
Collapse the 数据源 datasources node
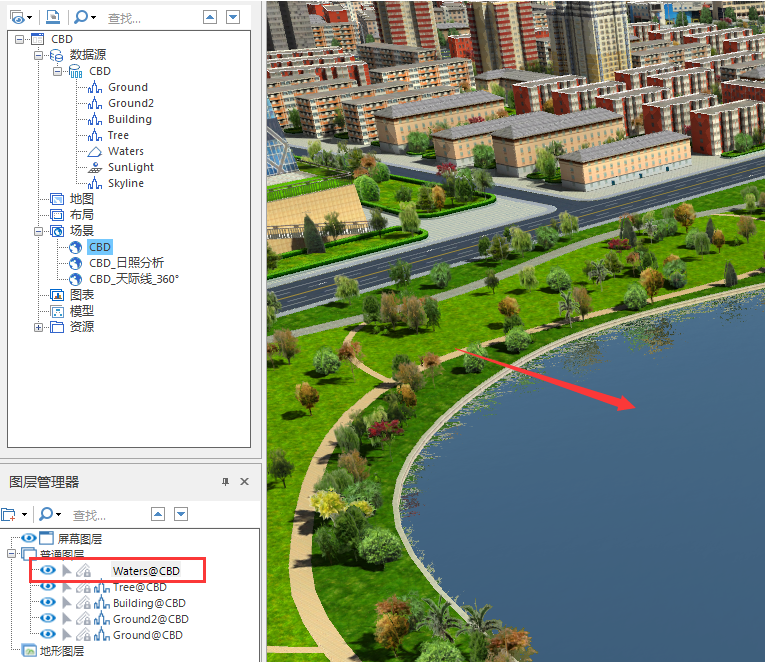click(38, 56)
